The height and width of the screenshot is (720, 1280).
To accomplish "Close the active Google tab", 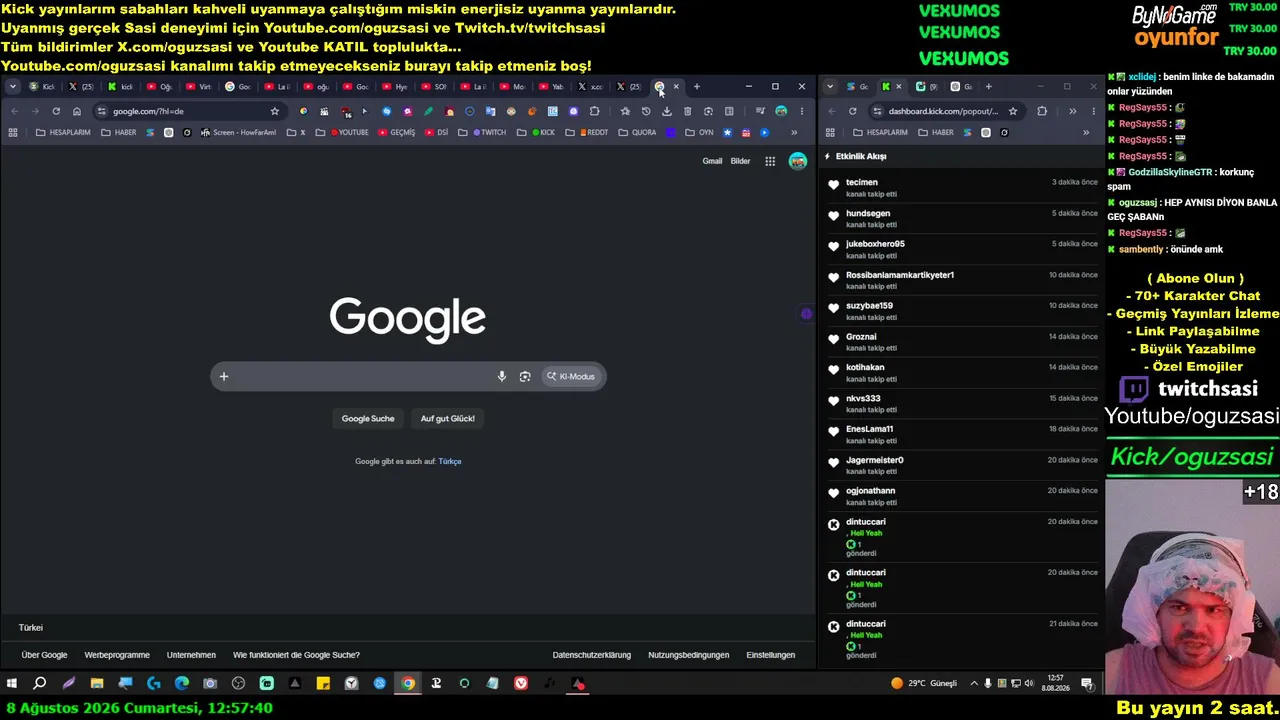I will click(x=676, y=87).
